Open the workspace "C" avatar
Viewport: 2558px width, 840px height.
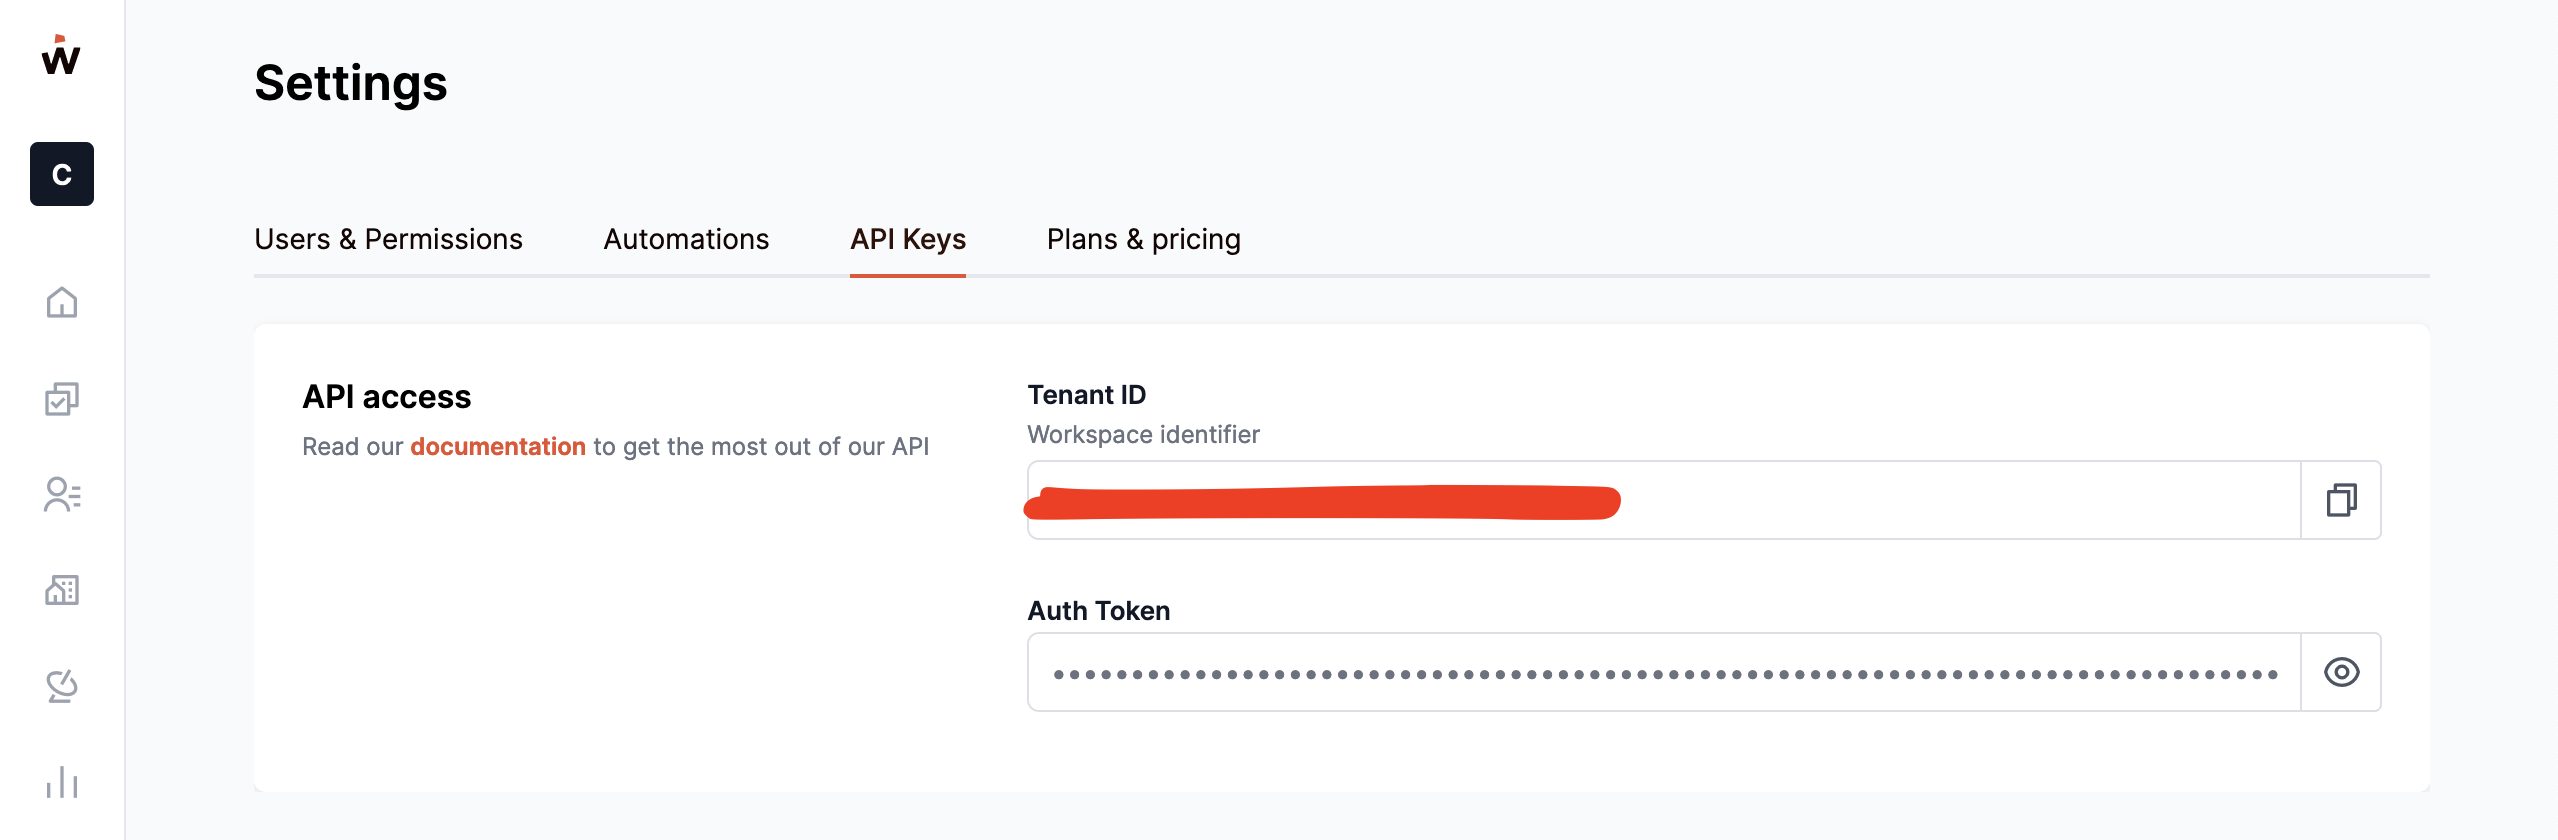[x=62, y=174]
